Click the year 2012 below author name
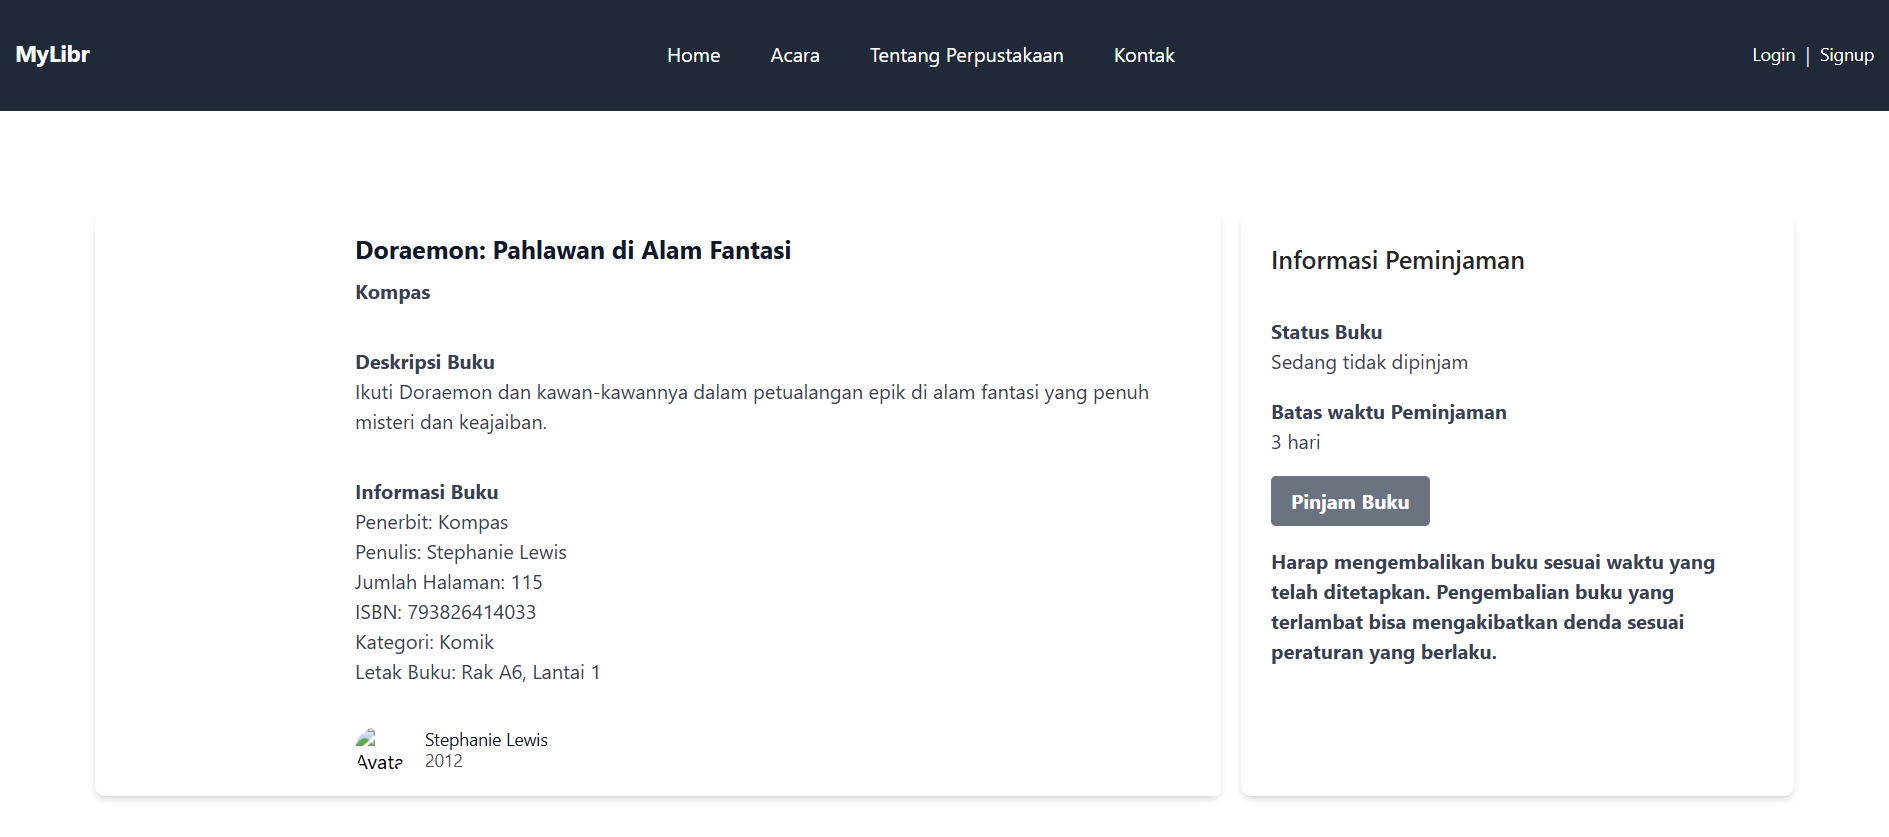Viewport: 1889px width, 837px height. (443, 761)
